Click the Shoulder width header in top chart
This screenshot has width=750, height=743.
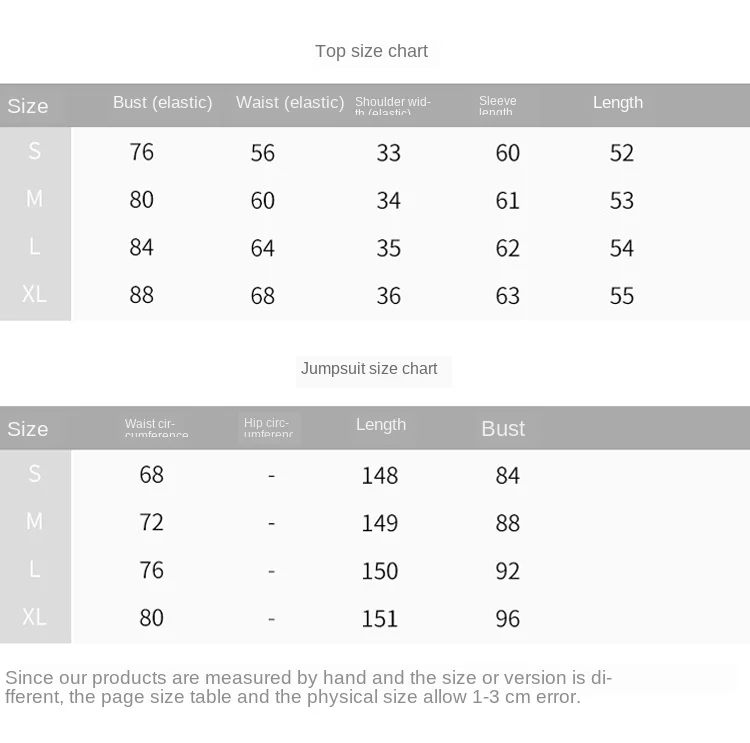point(393,106)
